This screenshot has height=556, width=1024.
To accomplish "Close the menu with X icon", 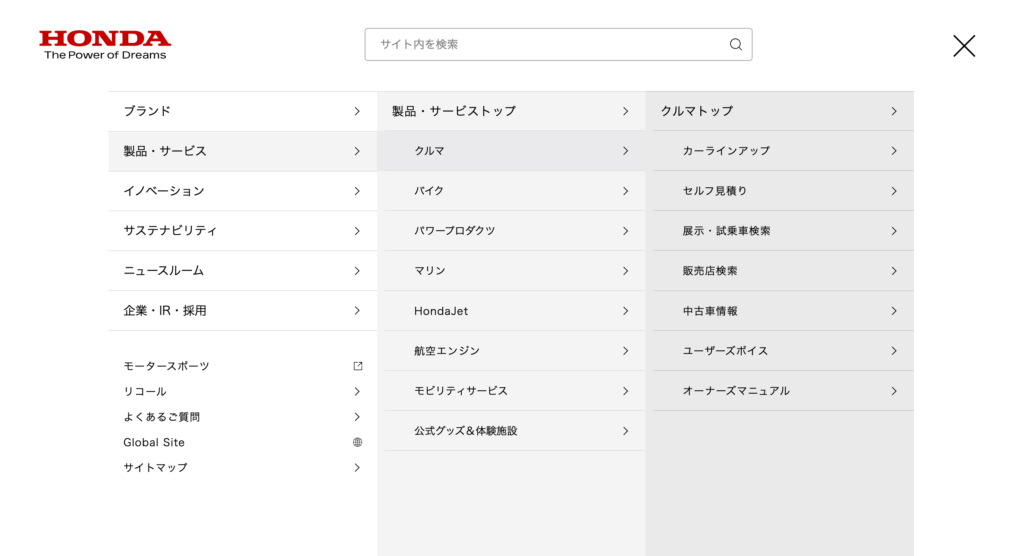I will [x=964, y=46].
